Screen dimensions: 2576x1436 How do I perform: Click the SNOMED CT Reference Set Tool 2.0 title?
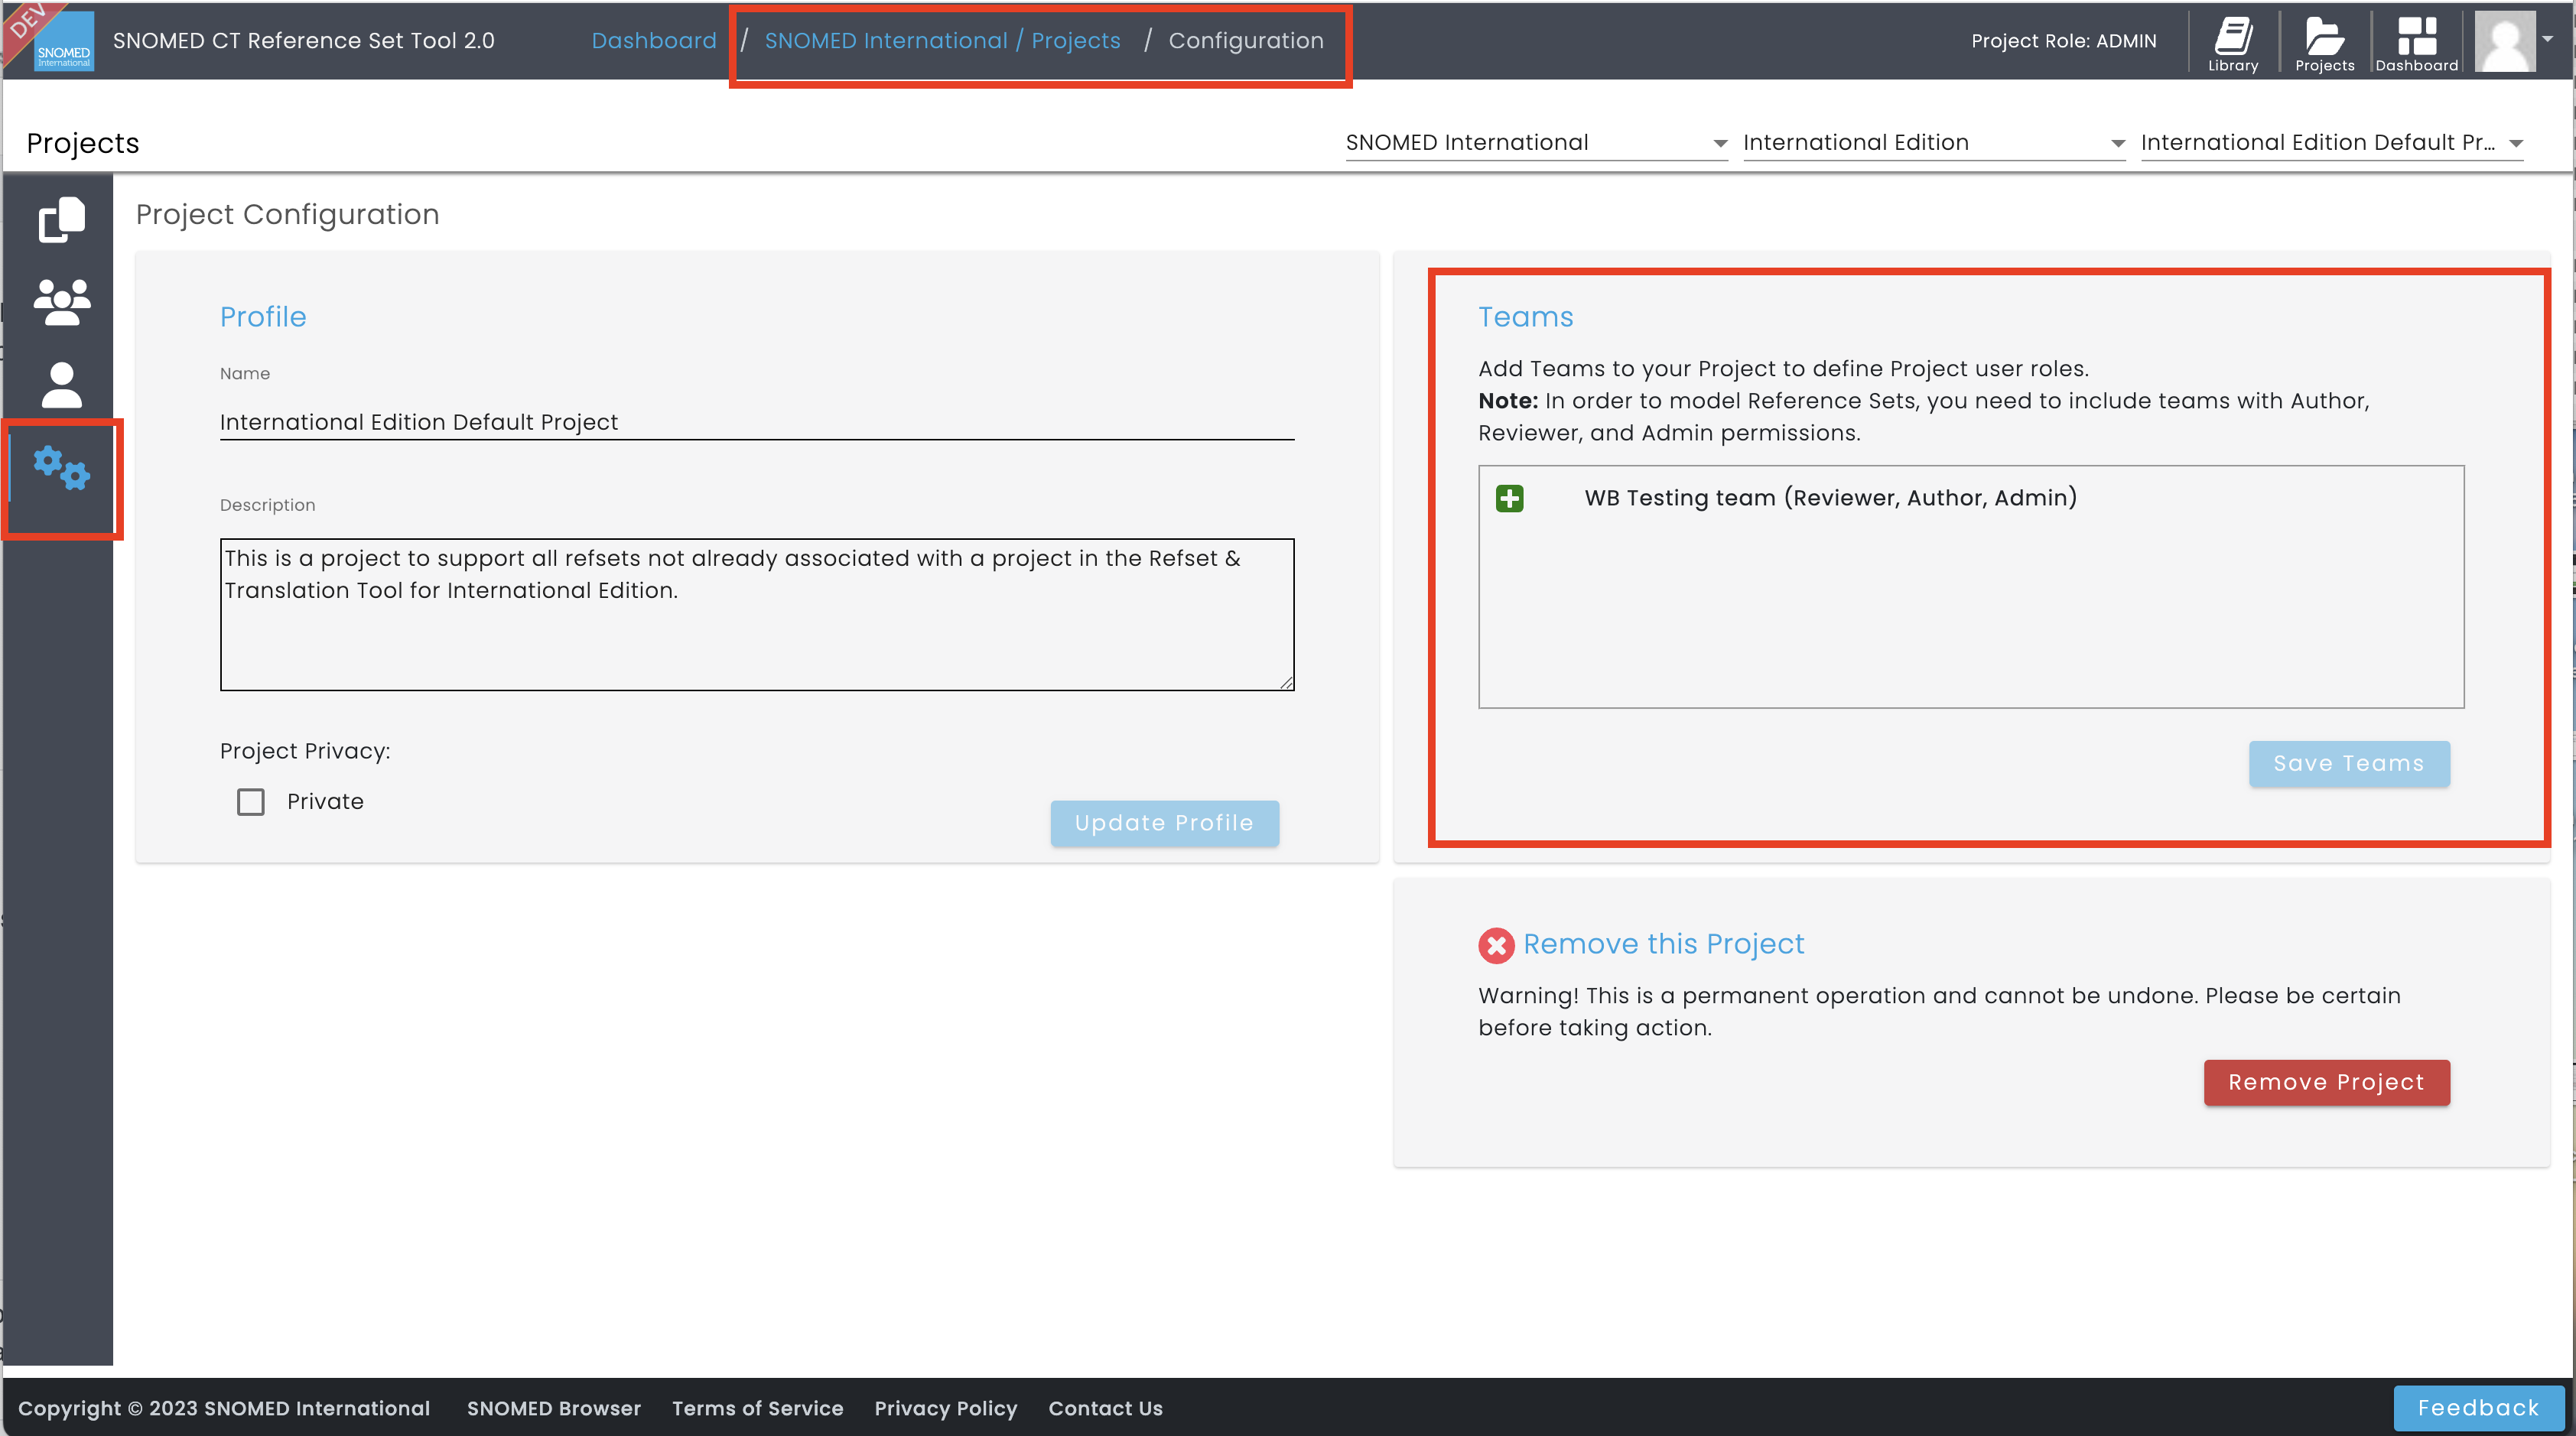tap(303, 41)
